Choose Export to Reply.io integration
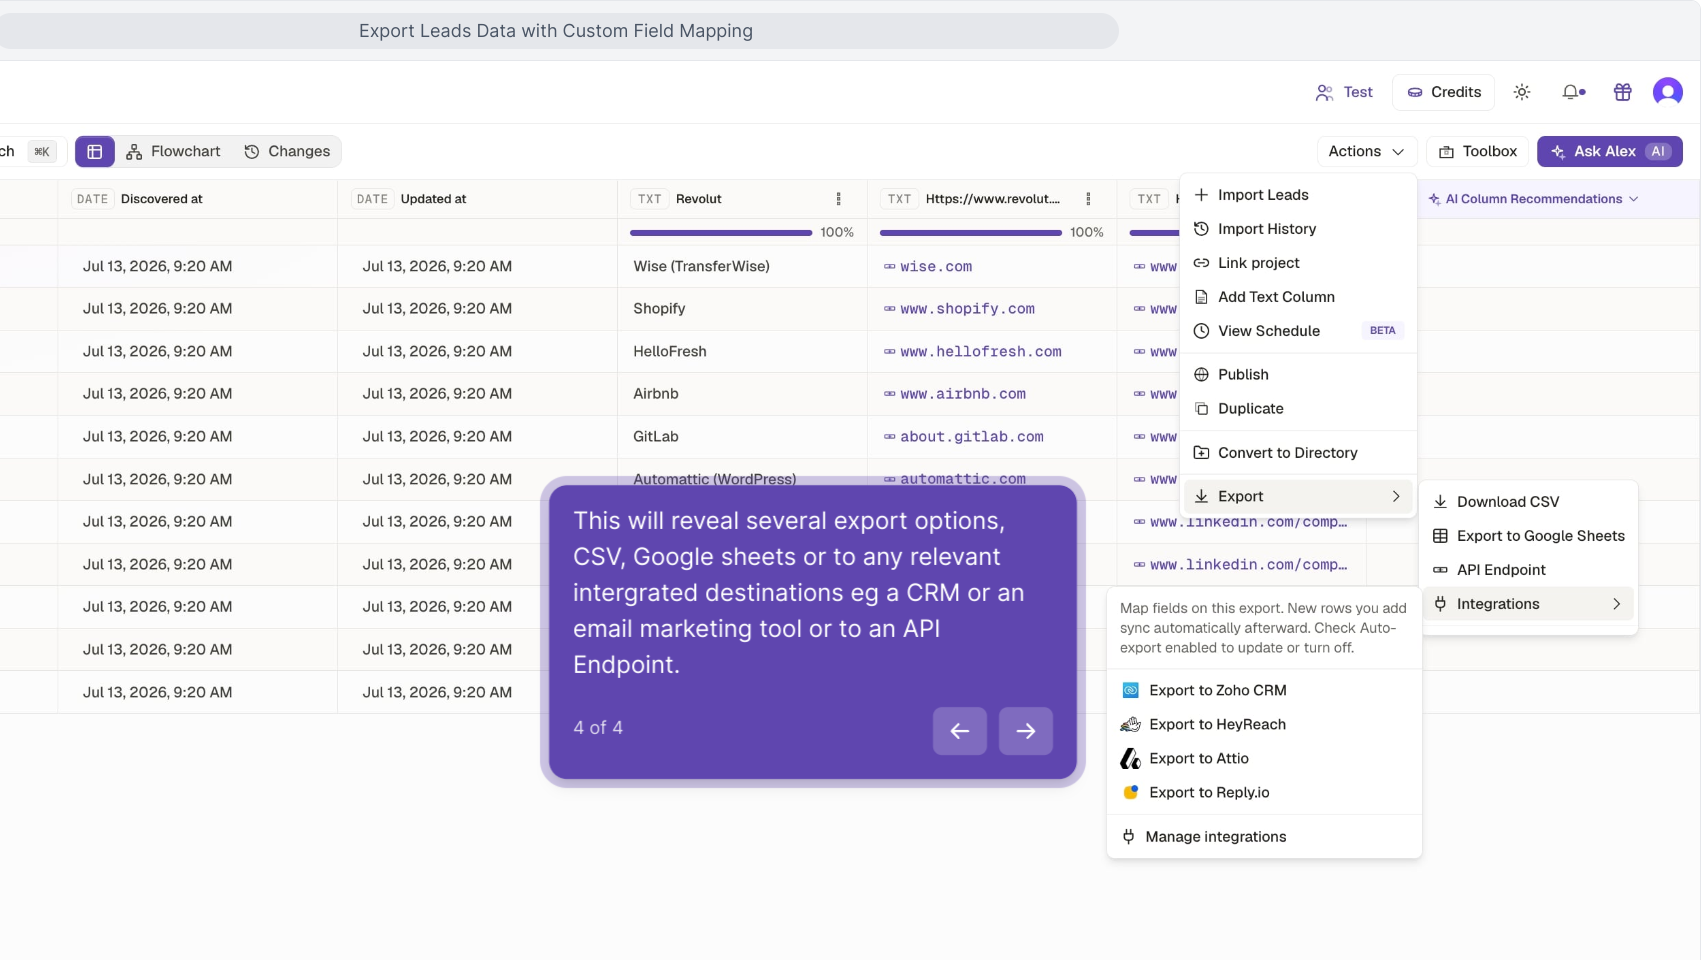This screenshot has height=960, width=1702. pos(1264,792)
